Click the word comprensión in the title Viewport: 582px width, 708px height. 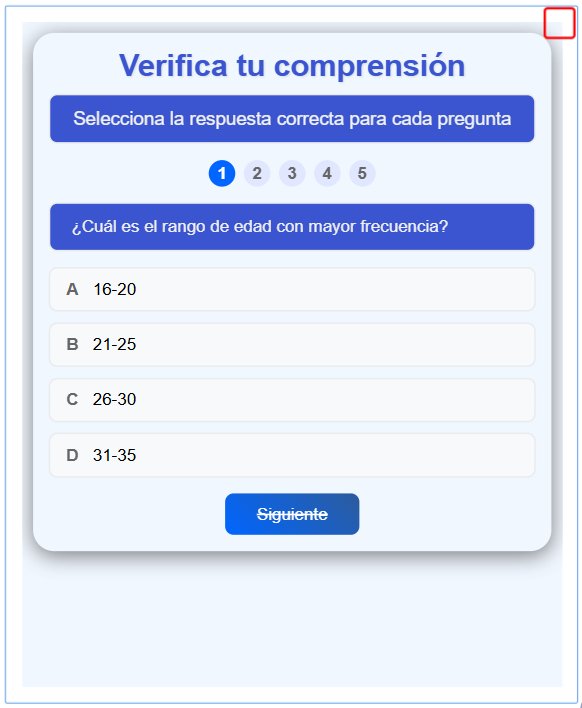[x=369, y=66]
